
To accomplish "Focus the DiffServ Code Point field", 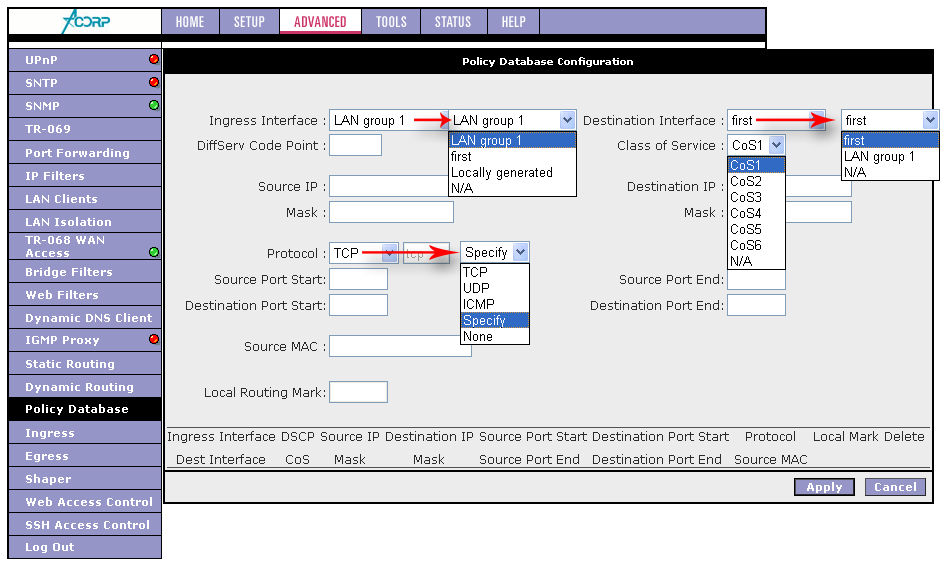I will click(355, 146).
